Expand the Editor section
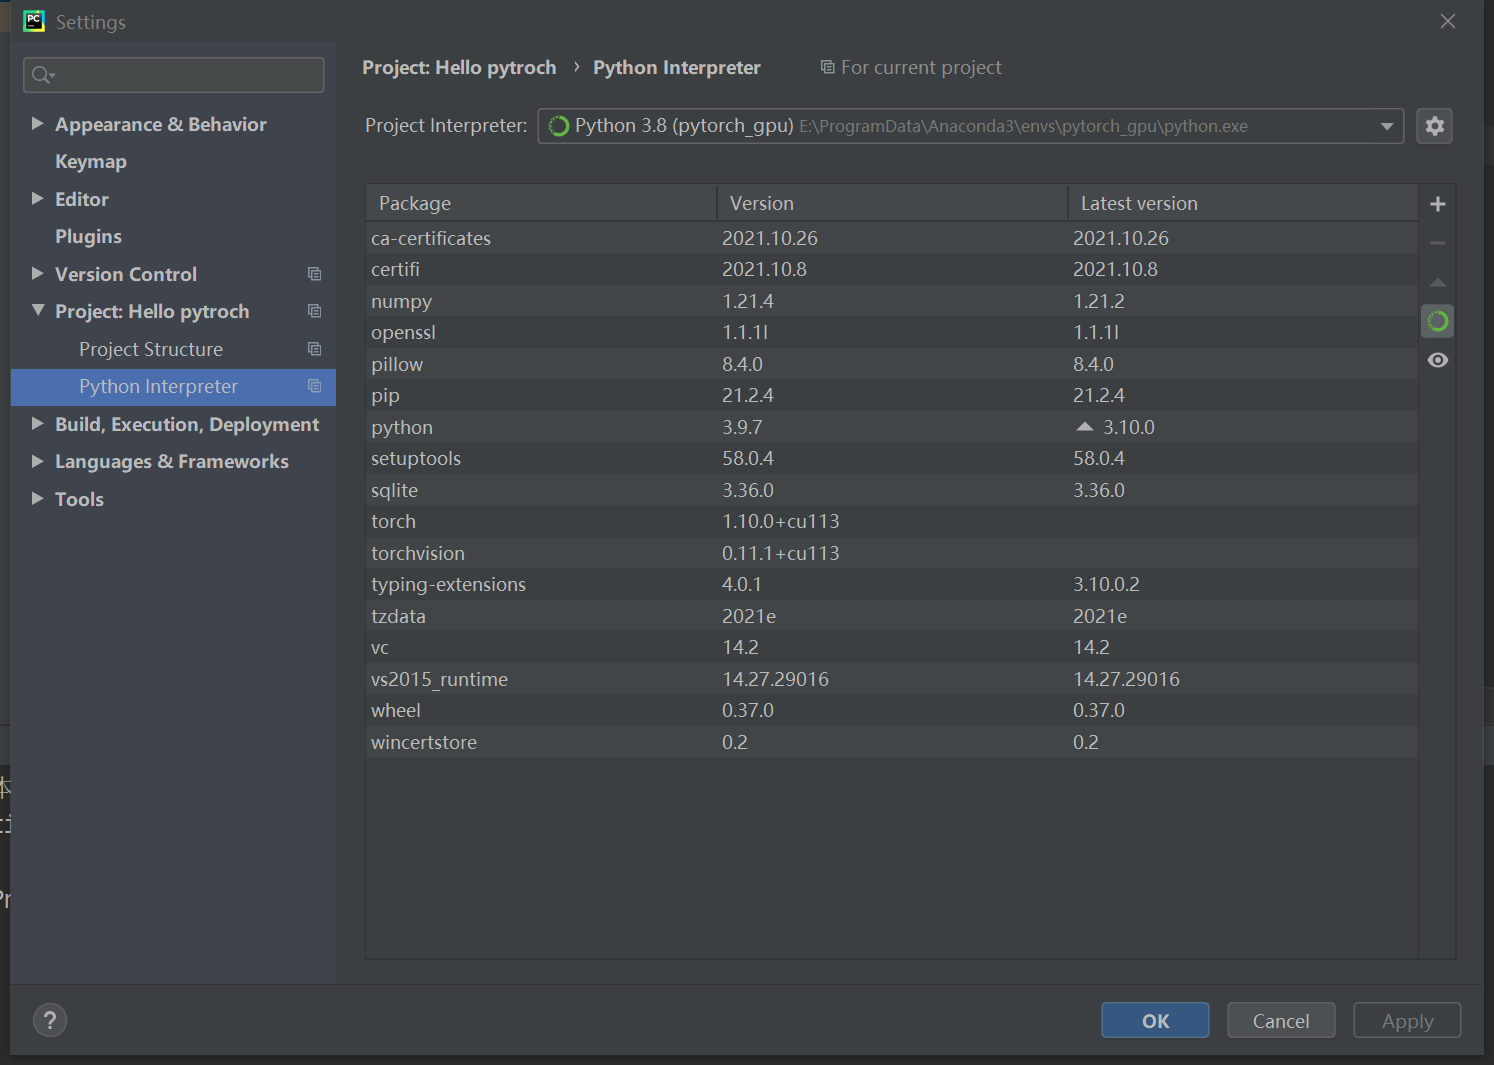Image resolution: width=1494 pixels, height=1065 pixels. 37,199
